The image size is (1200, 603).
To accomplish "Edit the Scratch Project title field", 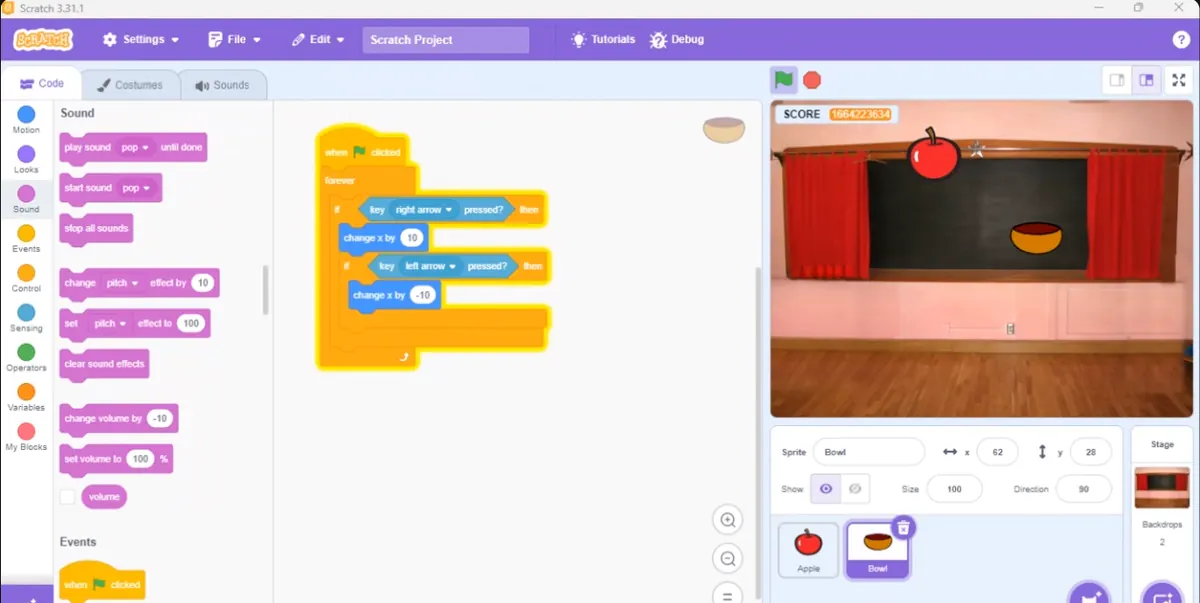I will pyautogui.click(x=446, y=40).
